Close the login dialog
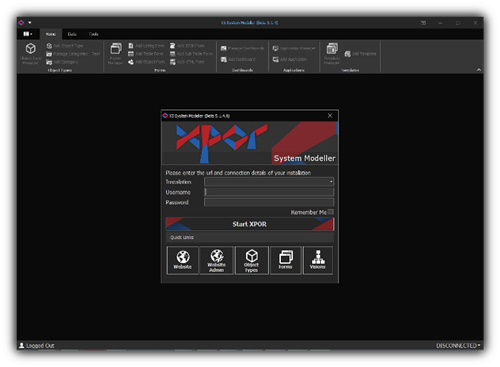The width and height of the screenshot is (500, 367). click(330, 116)
